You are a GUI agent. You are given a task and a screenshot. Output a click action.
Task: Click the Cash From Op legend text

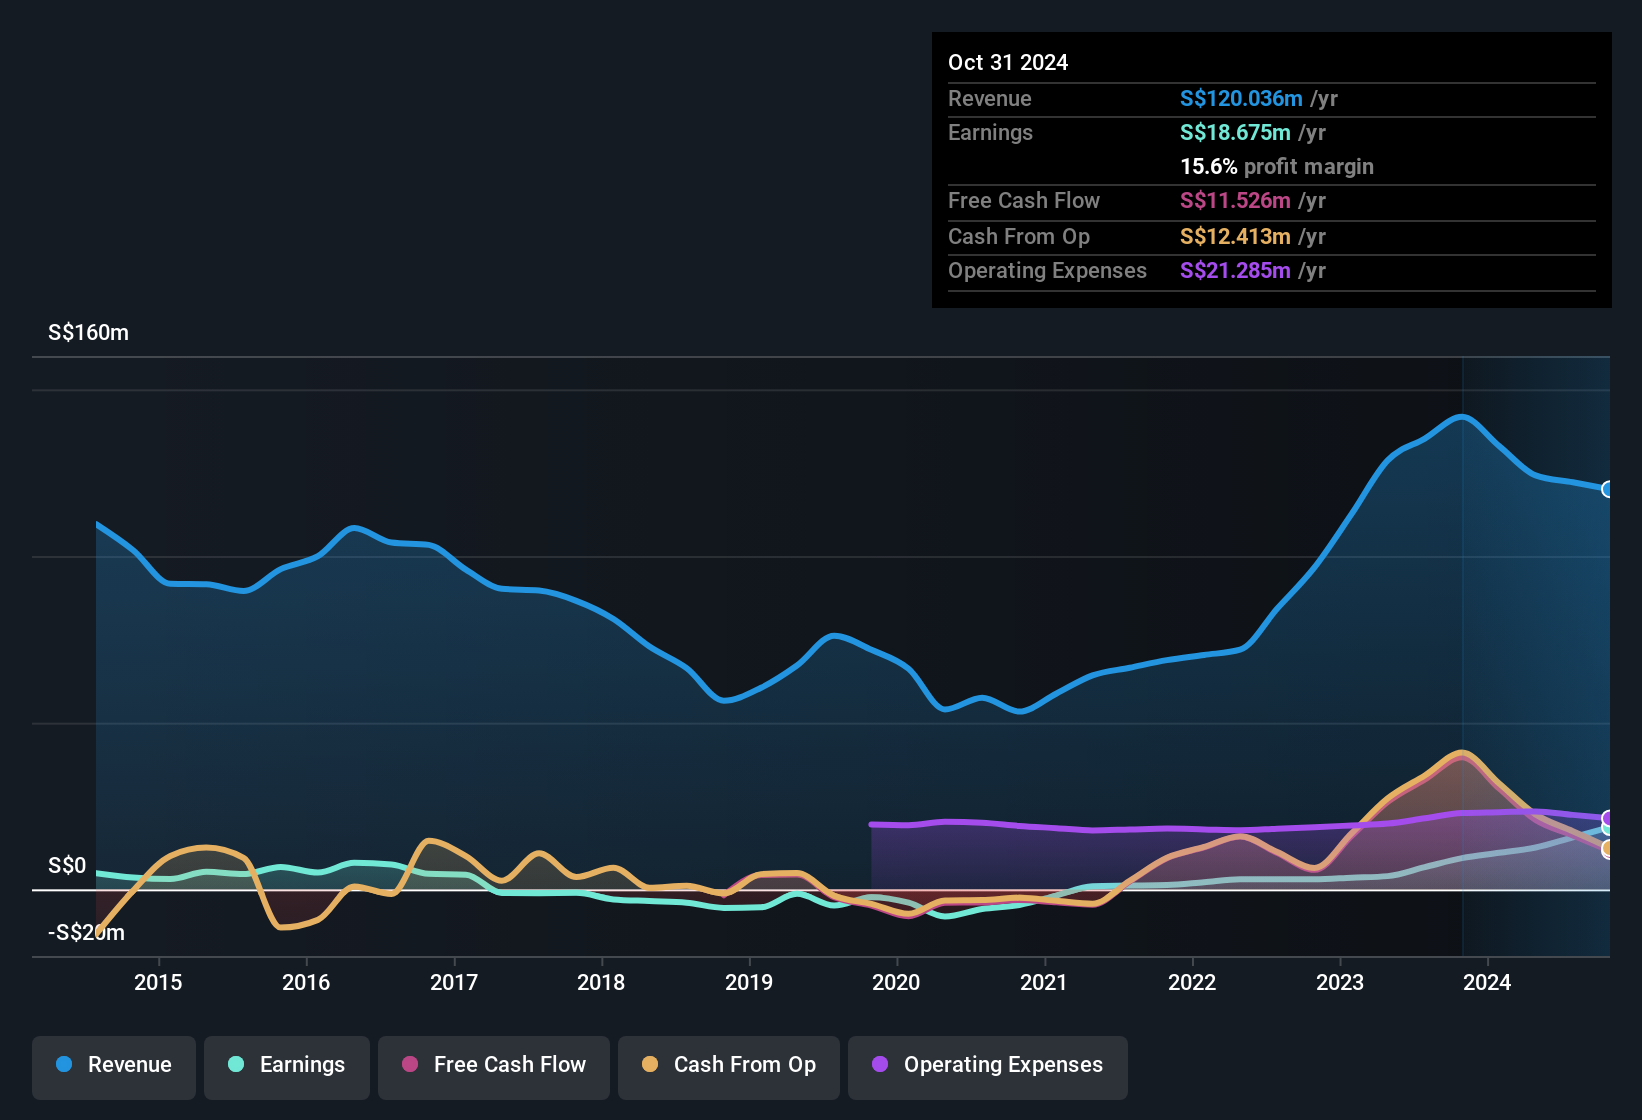pyautogui.click(x=744, y=1065)
